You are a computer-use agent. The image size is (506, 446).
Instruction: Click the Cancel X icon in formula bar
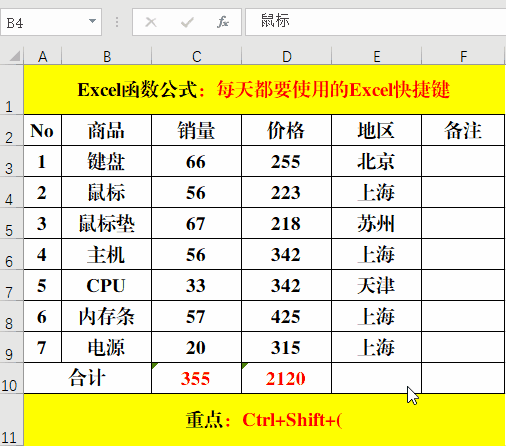click(151, 22)
